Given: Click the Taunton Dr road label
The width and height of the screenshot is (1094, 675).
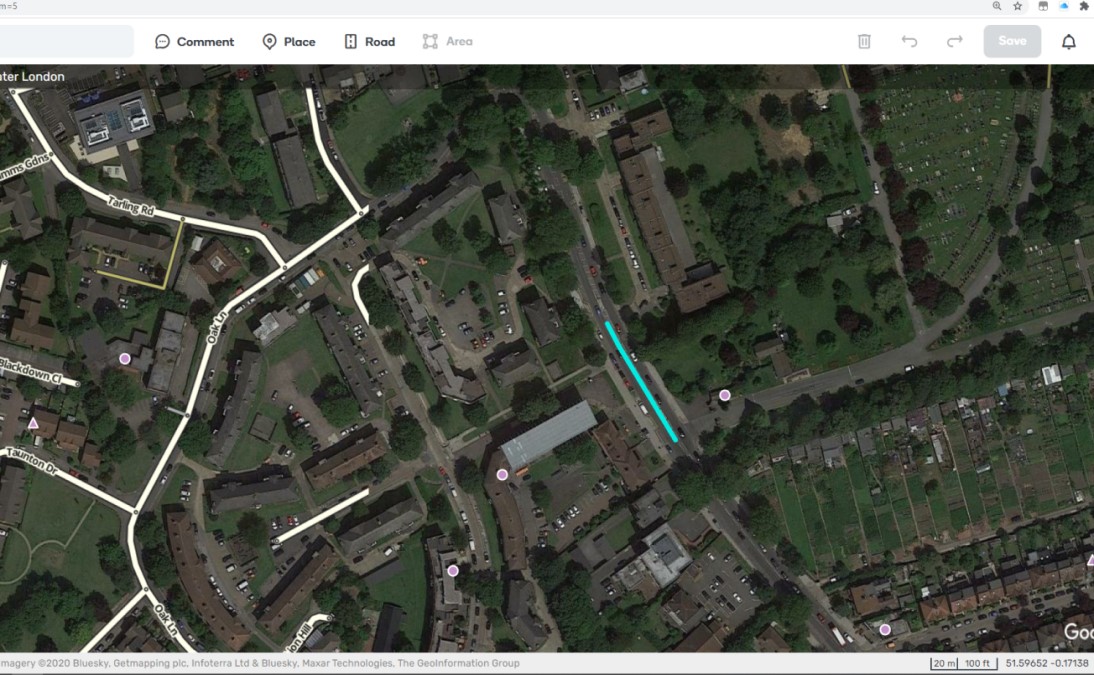Looking at the screenshot, I should point(31,462).
